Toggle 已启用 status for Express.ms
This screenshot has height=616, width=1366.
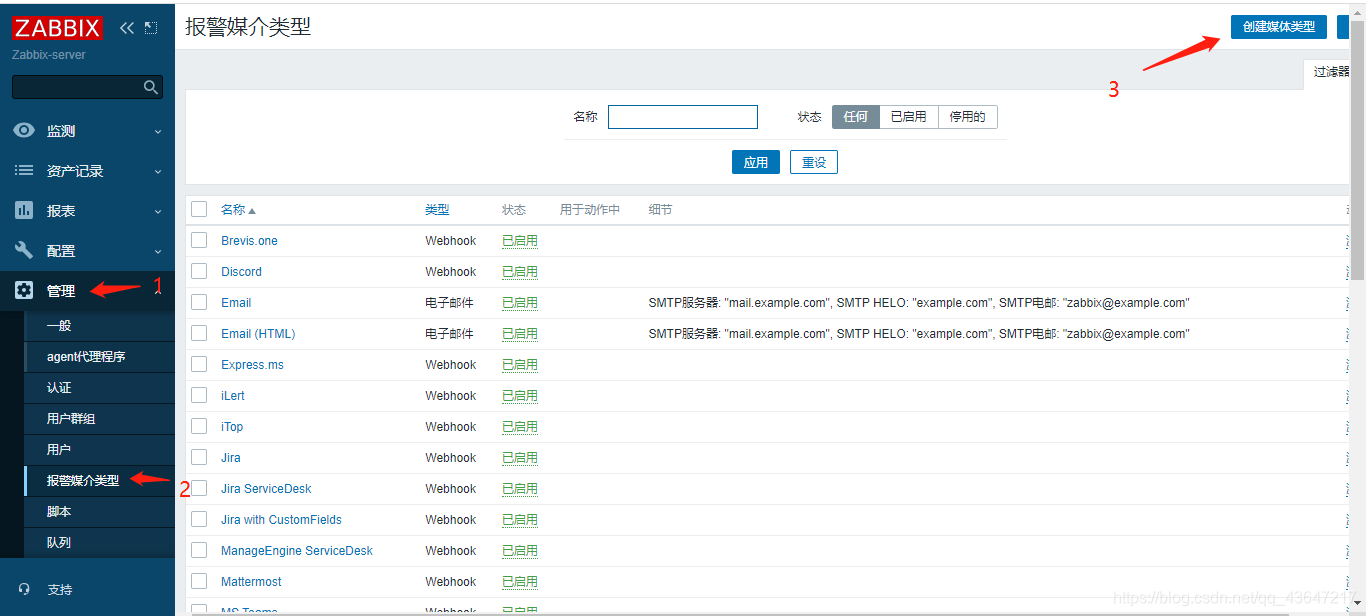coord(520,365)
